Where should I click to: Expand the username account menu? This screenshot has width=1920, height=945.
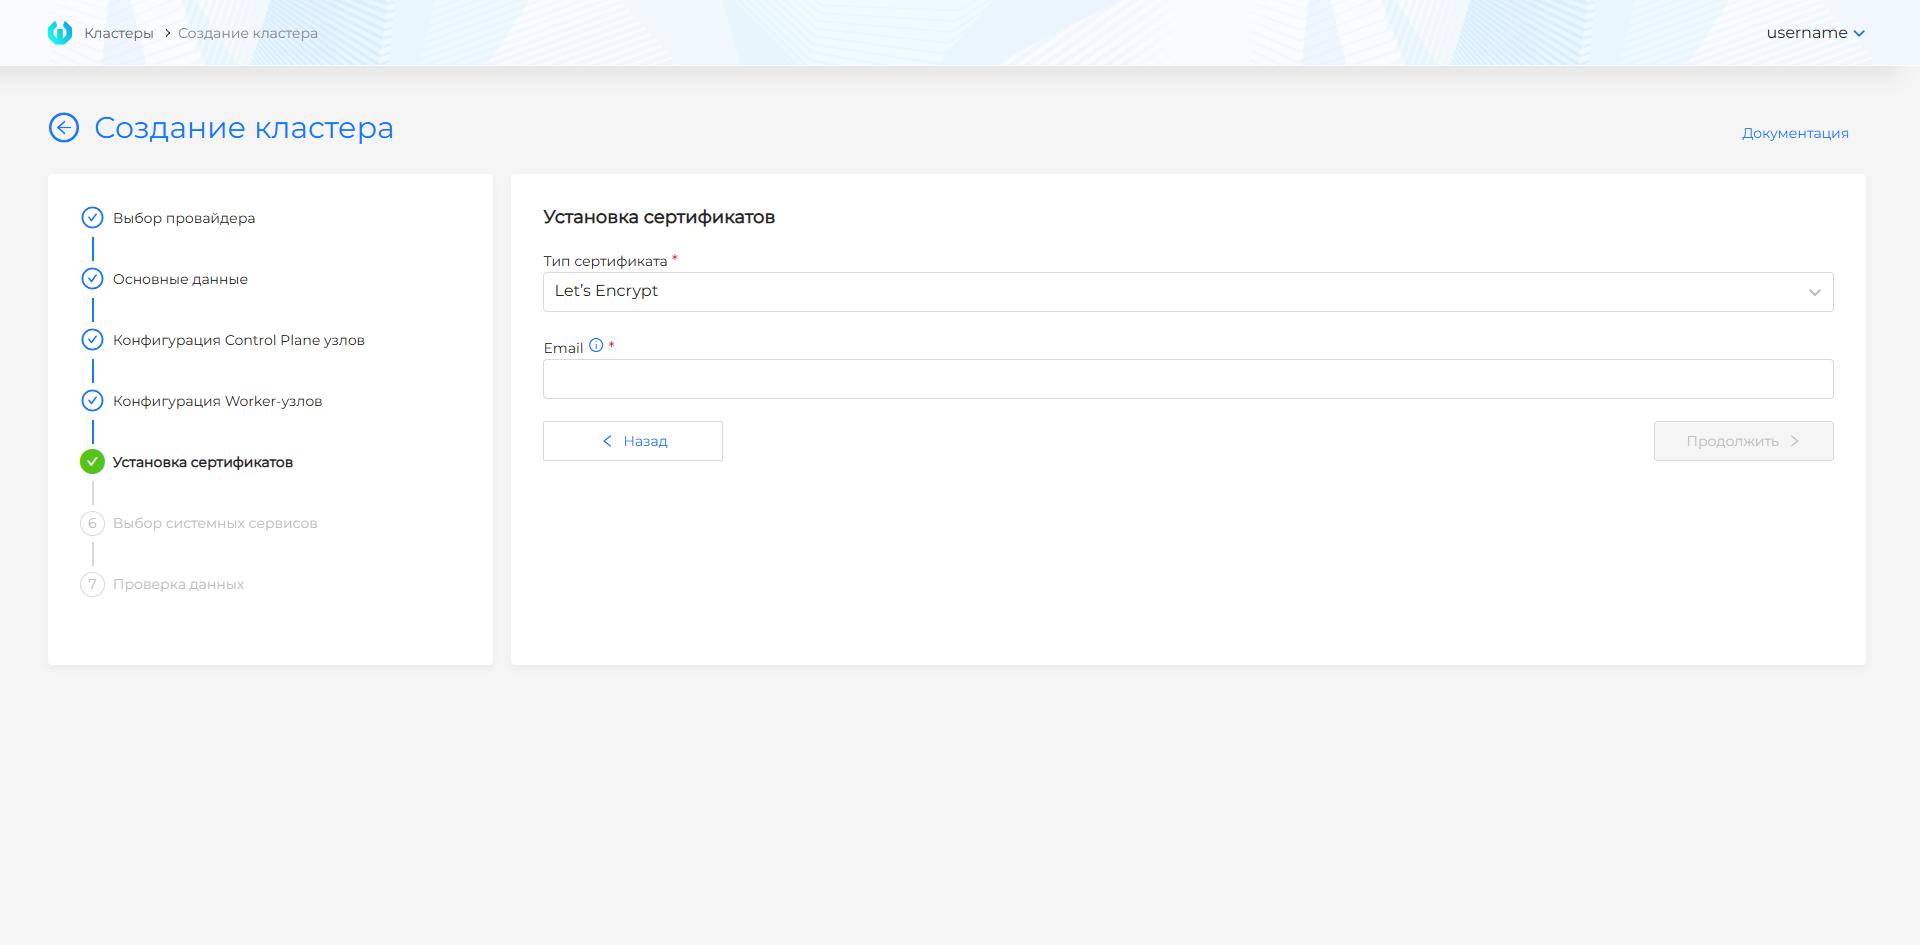[1814, 33]
